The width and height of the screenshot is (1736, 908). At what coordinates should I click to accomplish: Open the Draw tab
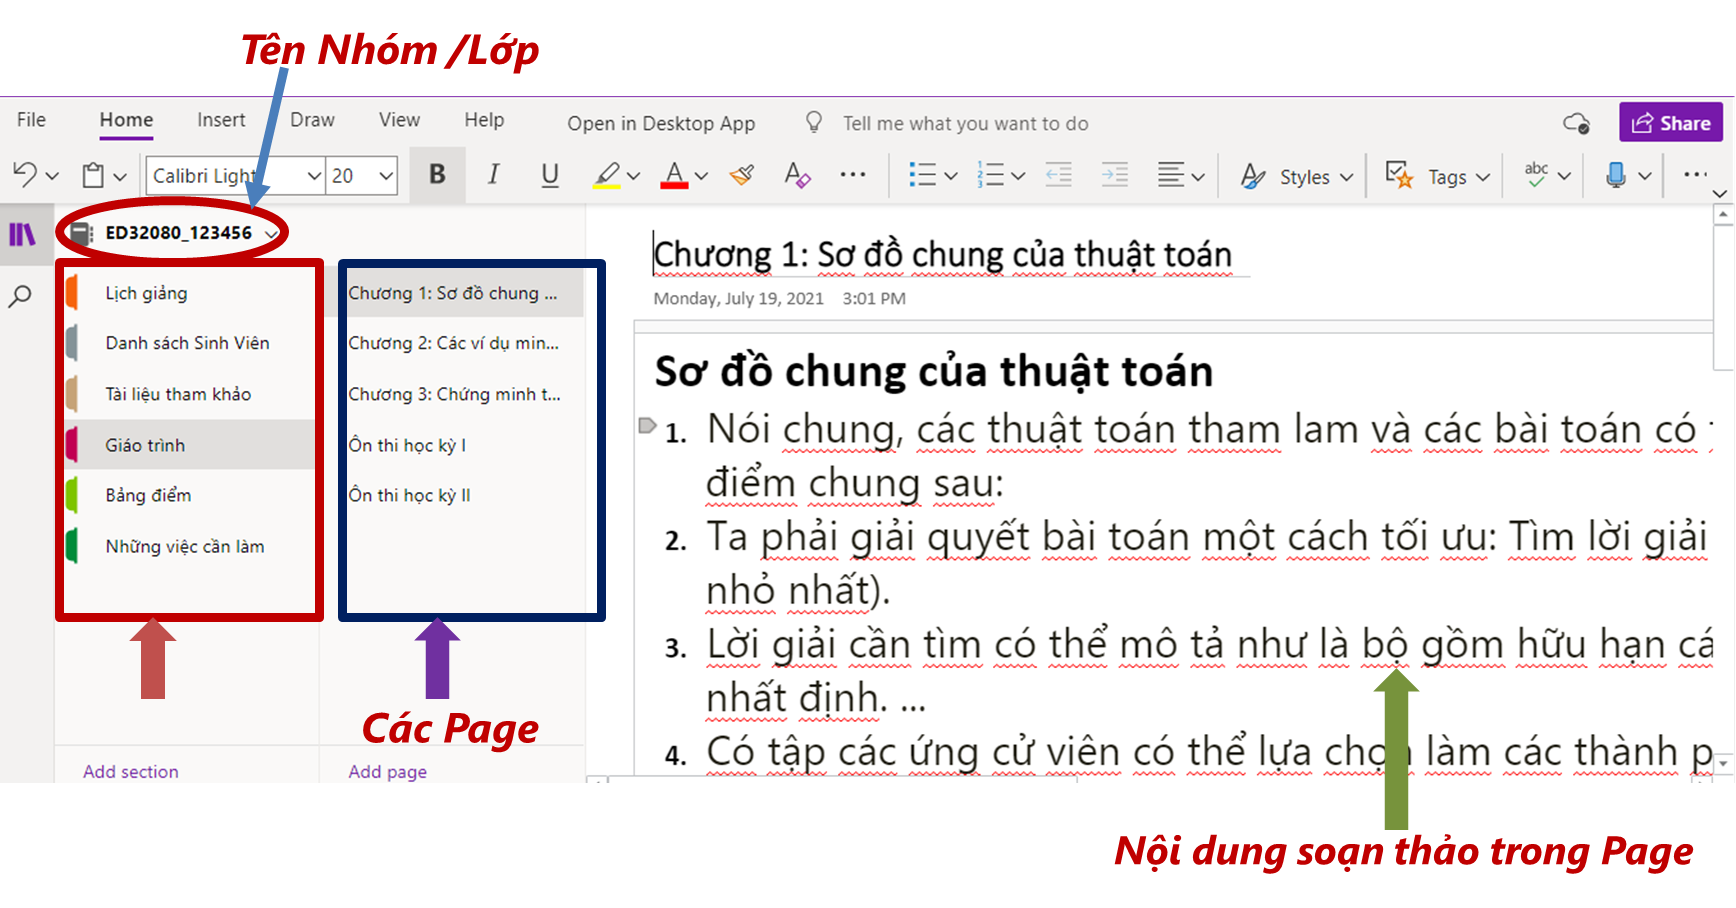coord(312,120)
